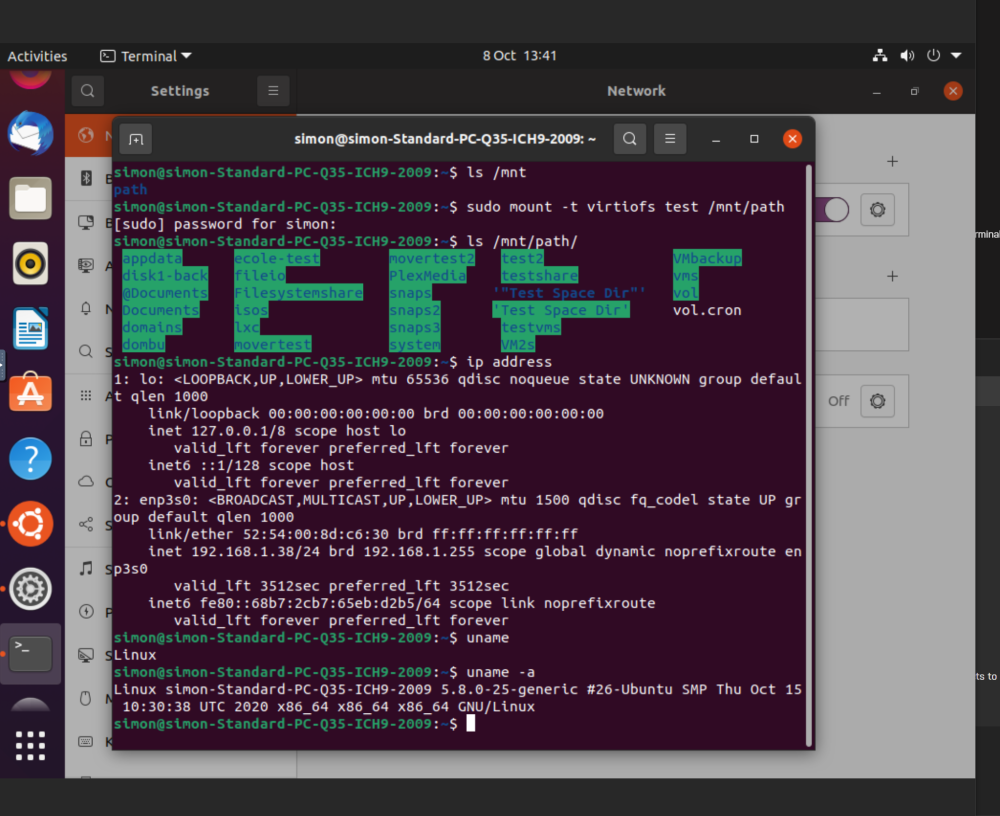Open the clock and calendar menu

coord(519,56)
